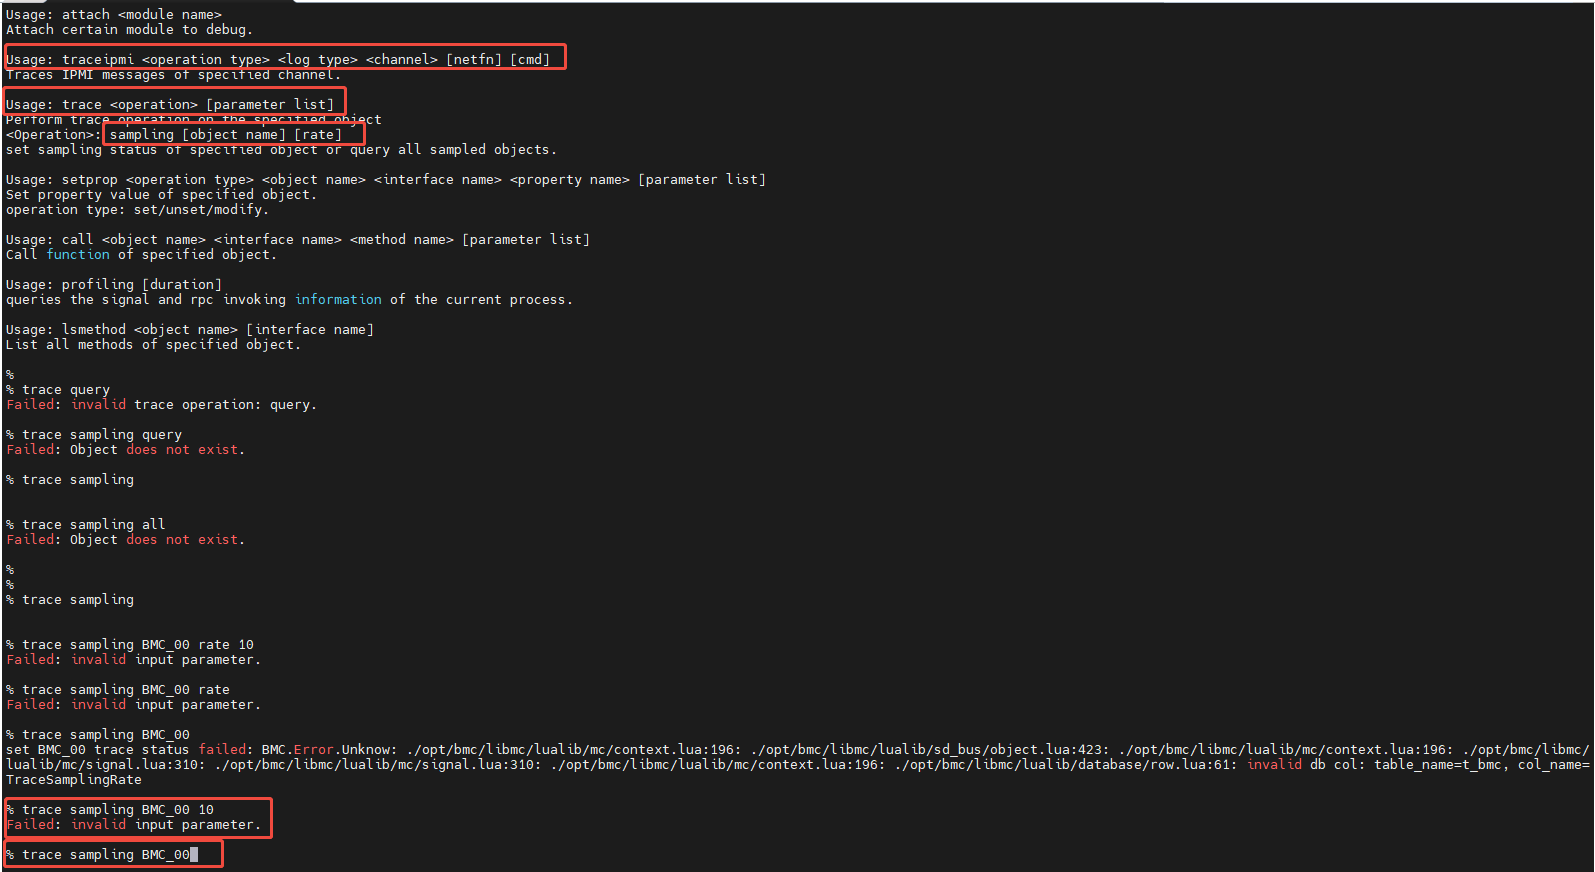The height and width of the screenshot is (872, 1595).
Task: Click the boxed "sampling [object name] [rate]" text
Action: pos(226,135)
